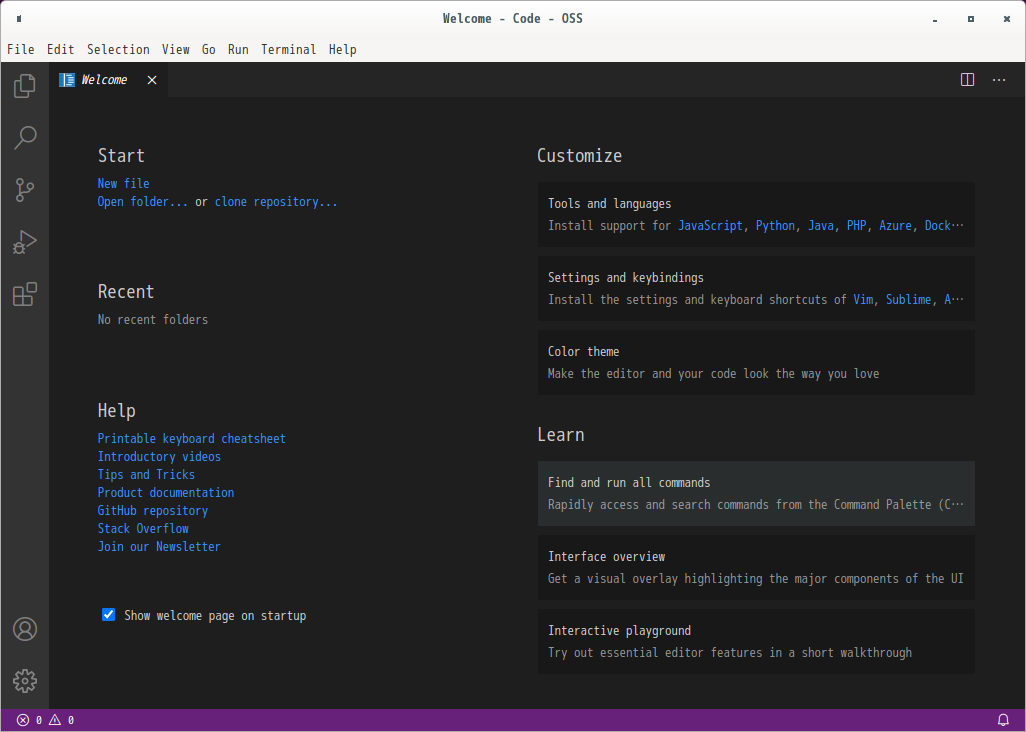This screenshot has height=732, width=1026.
Task: Install Python support link
Action: (x=775, y=226)
